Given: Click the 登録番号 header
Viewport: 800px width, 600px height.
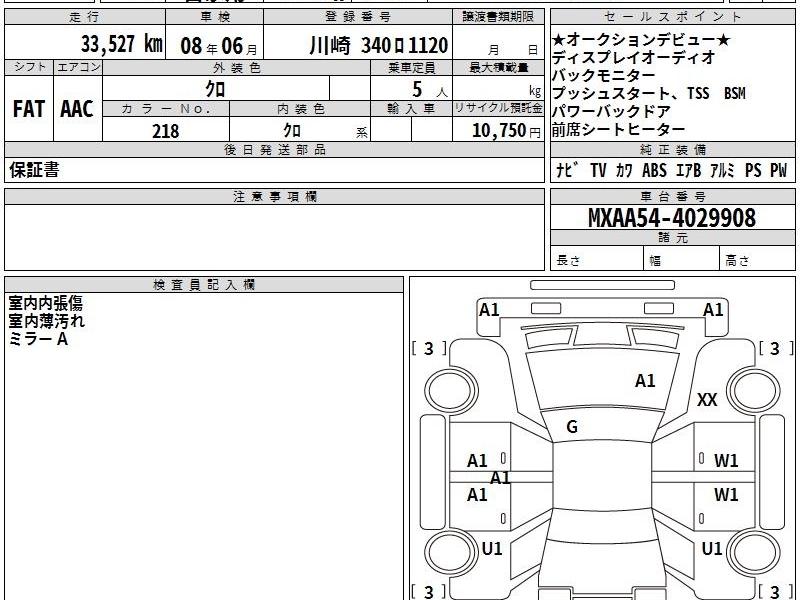Looking at the screenshot, I should click(x=358, y=17).
